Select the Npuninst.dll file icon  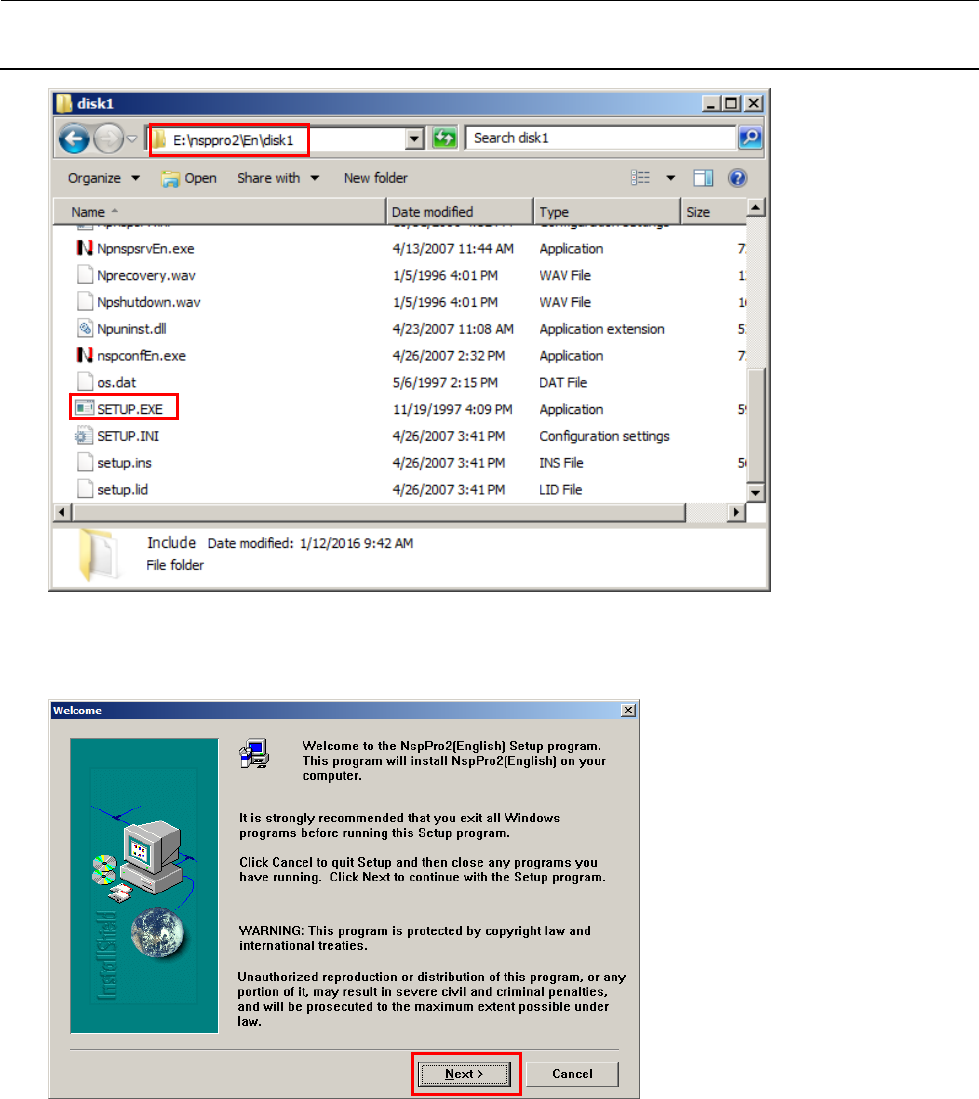(x=85, y=328)
